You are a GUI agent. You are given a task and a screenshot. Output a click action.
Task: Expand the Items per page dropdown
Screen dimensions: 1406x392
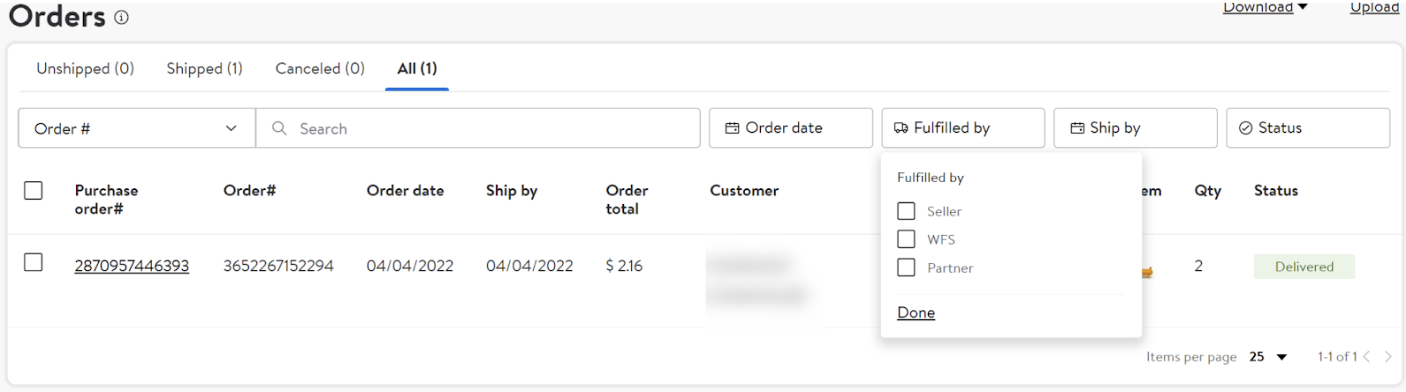1269,357
